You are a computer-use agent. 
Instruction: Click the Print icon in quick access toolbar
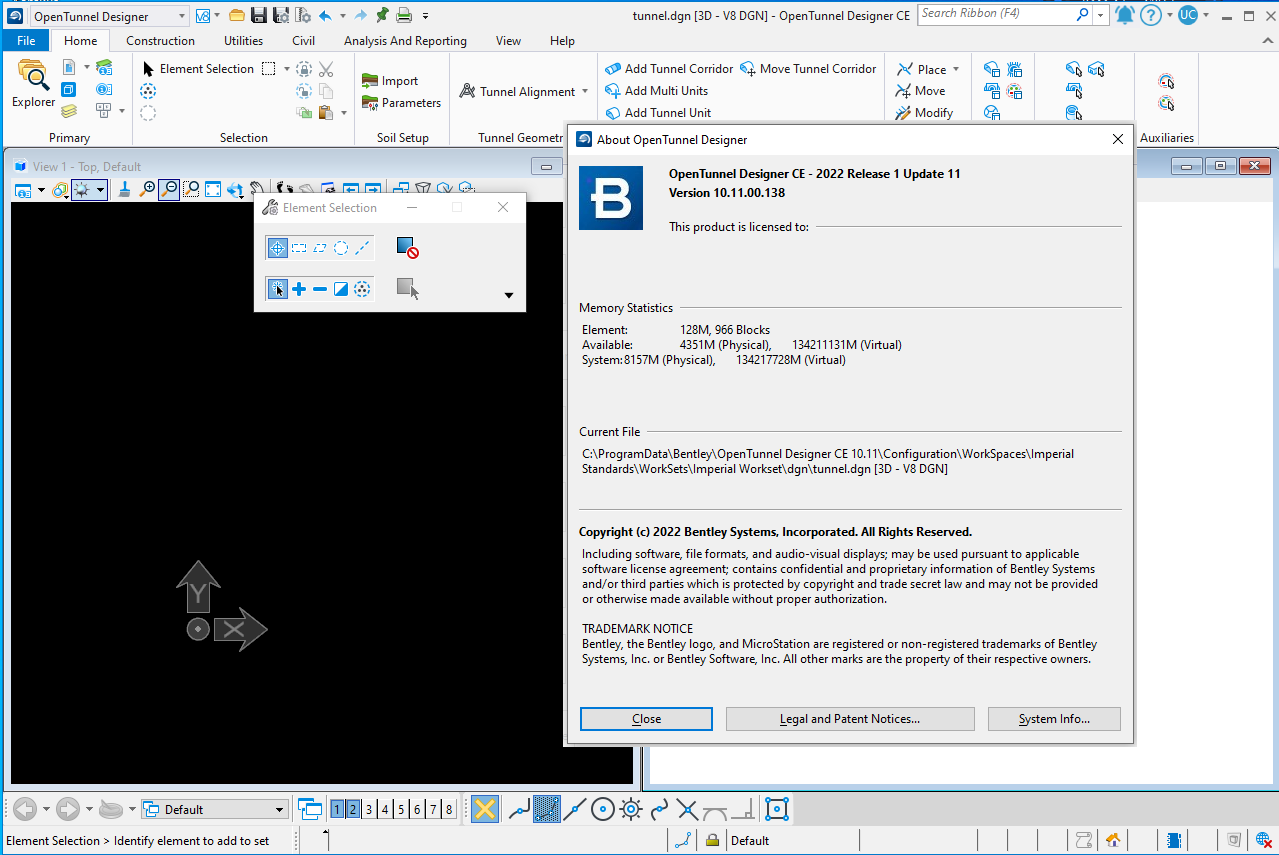tap(404, 15)
